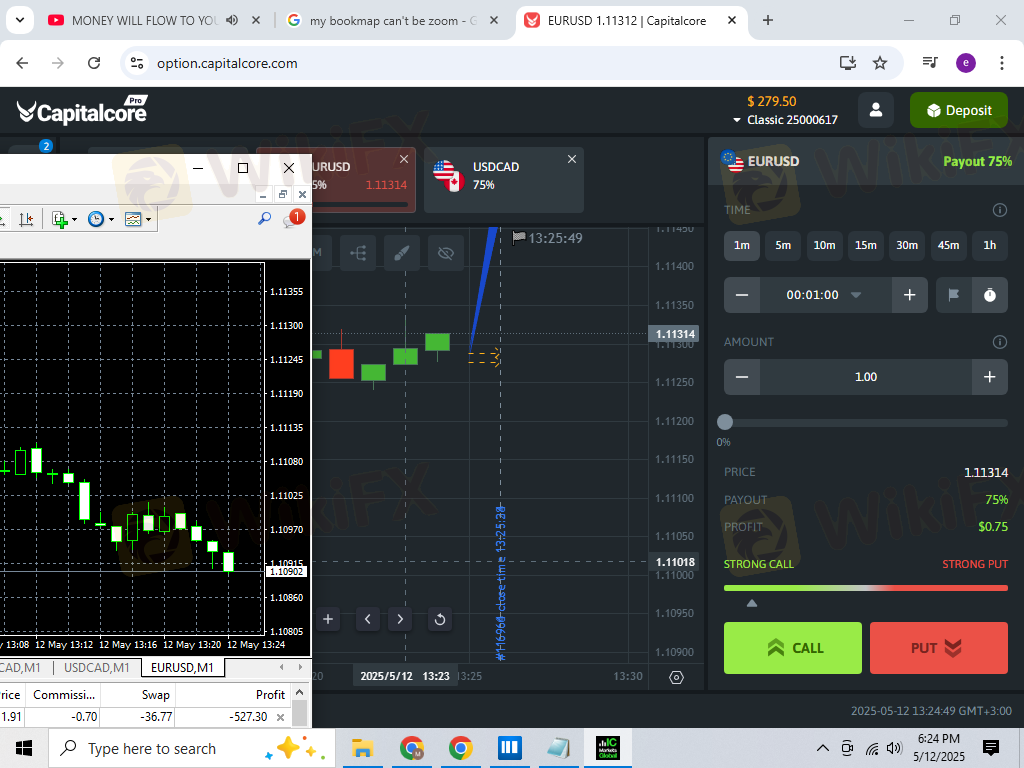Increase amount with the plus stepper
This screenshot has height=768, width=1024.
point(989,377)
